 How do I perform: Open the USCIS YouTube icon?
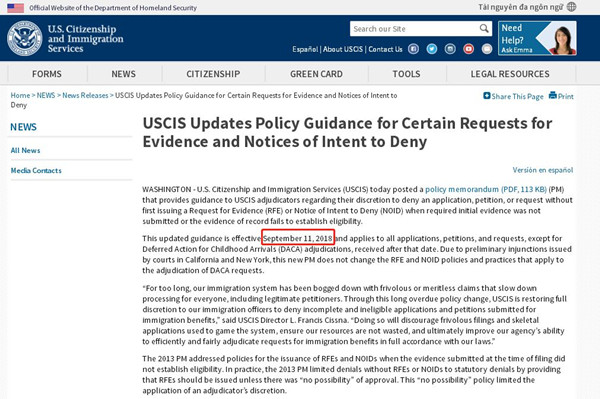pos(468,49)
